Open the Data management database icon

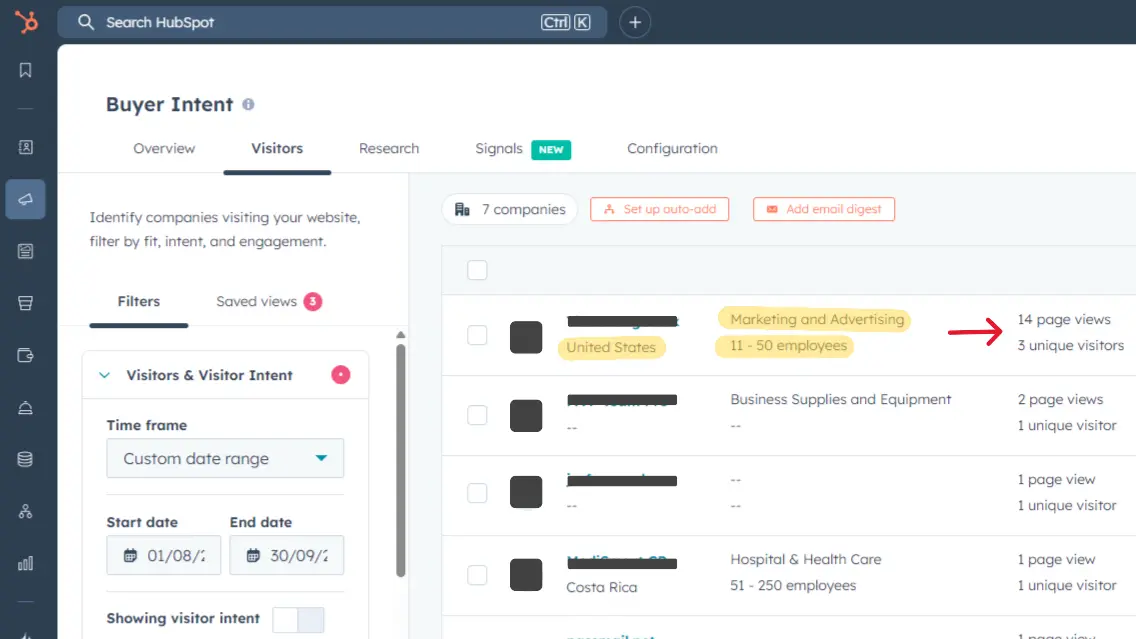26,459
